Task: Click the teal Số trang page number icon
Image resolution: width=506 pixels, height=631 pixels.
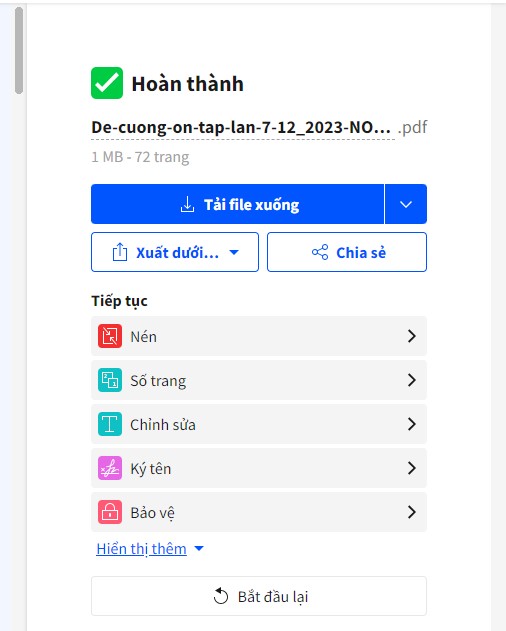Action: pyautogui.click(x=110, y=380)
